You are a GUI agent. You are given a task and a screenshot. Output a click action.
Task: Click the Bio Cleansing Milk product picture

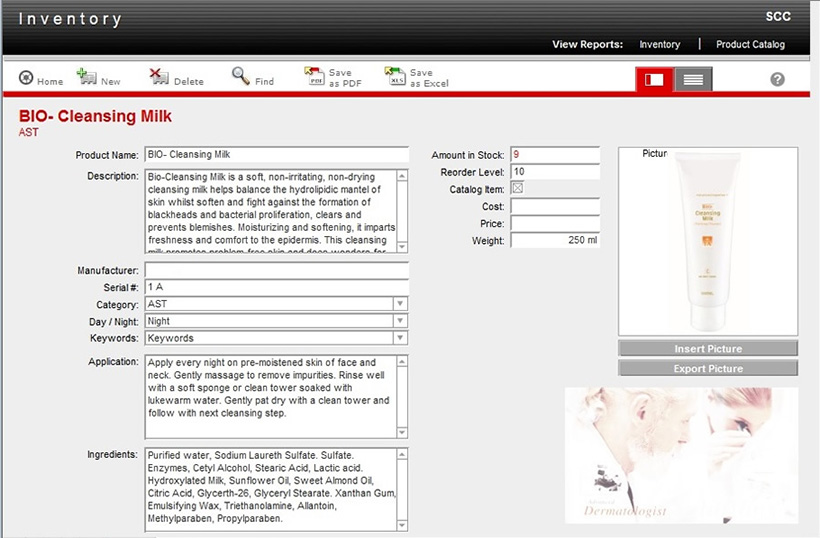click(708, 240)
